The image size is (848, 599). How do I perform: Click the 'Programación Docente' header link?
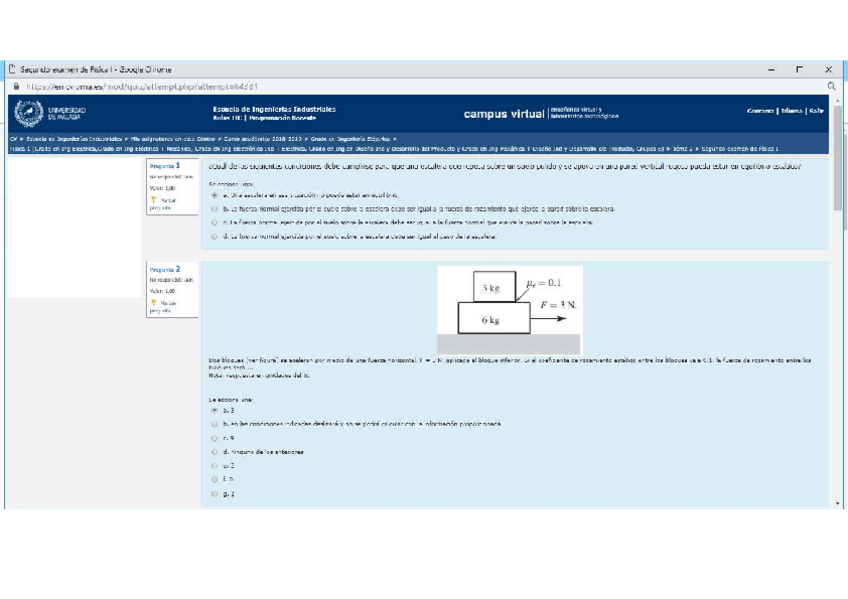[283, 118]
